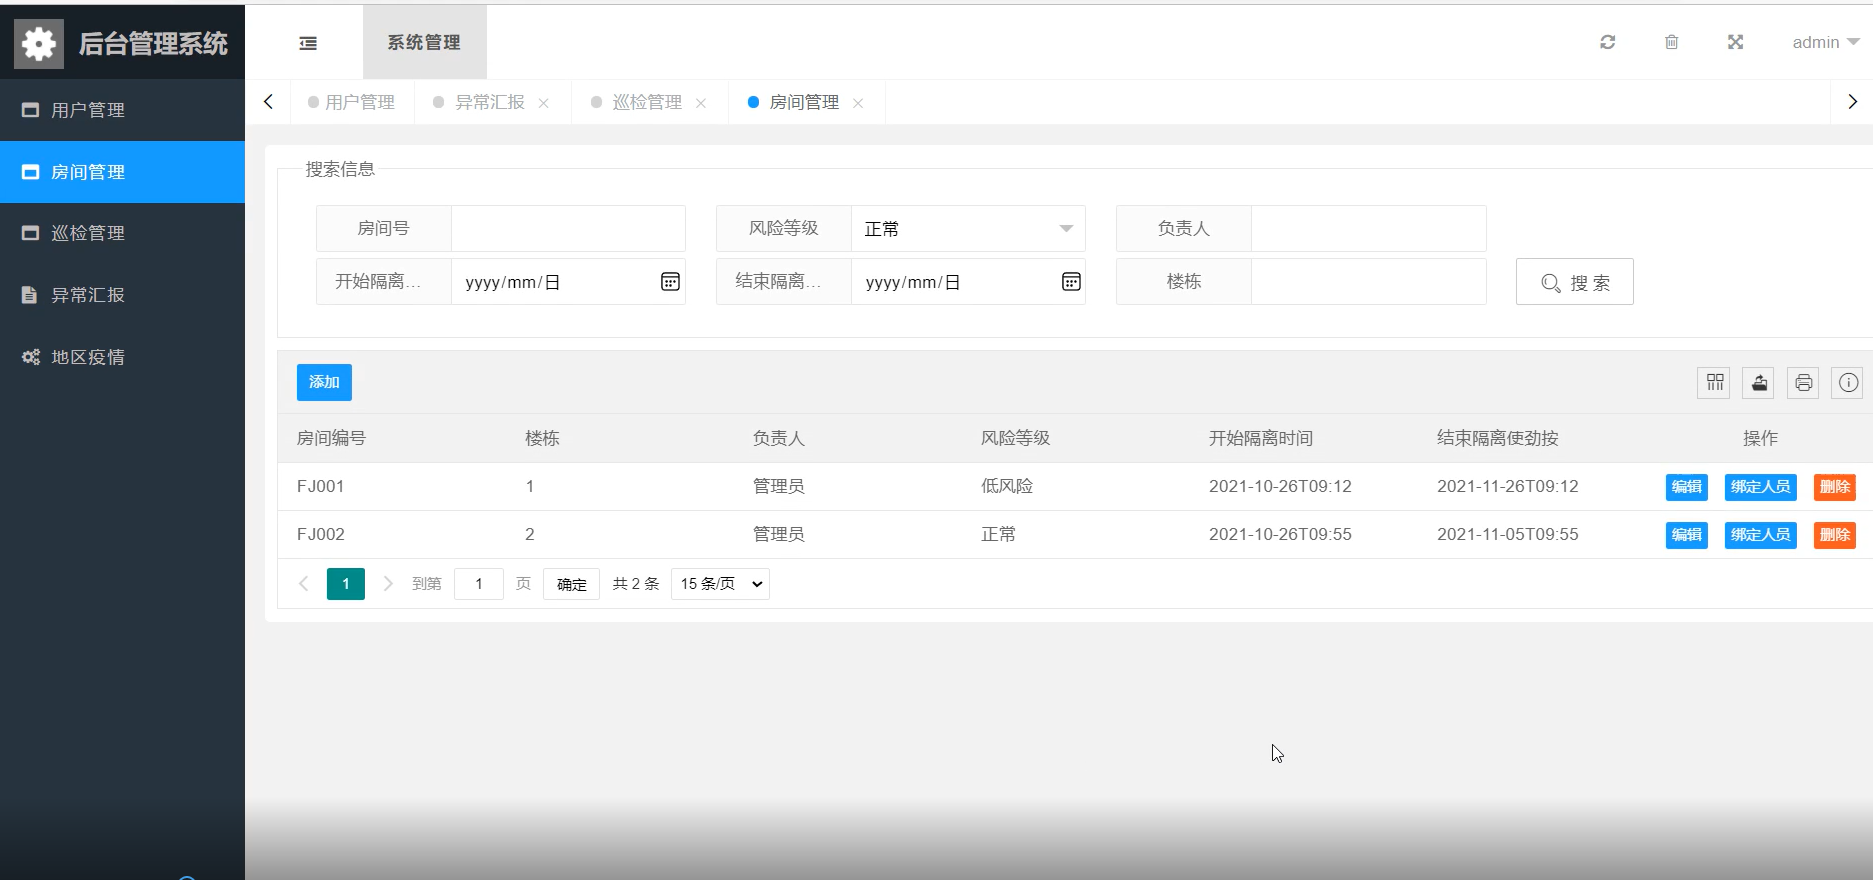This screenshot has width=1873, height=880.
Task: Click the print table icon
Action: pos(1803,382)
